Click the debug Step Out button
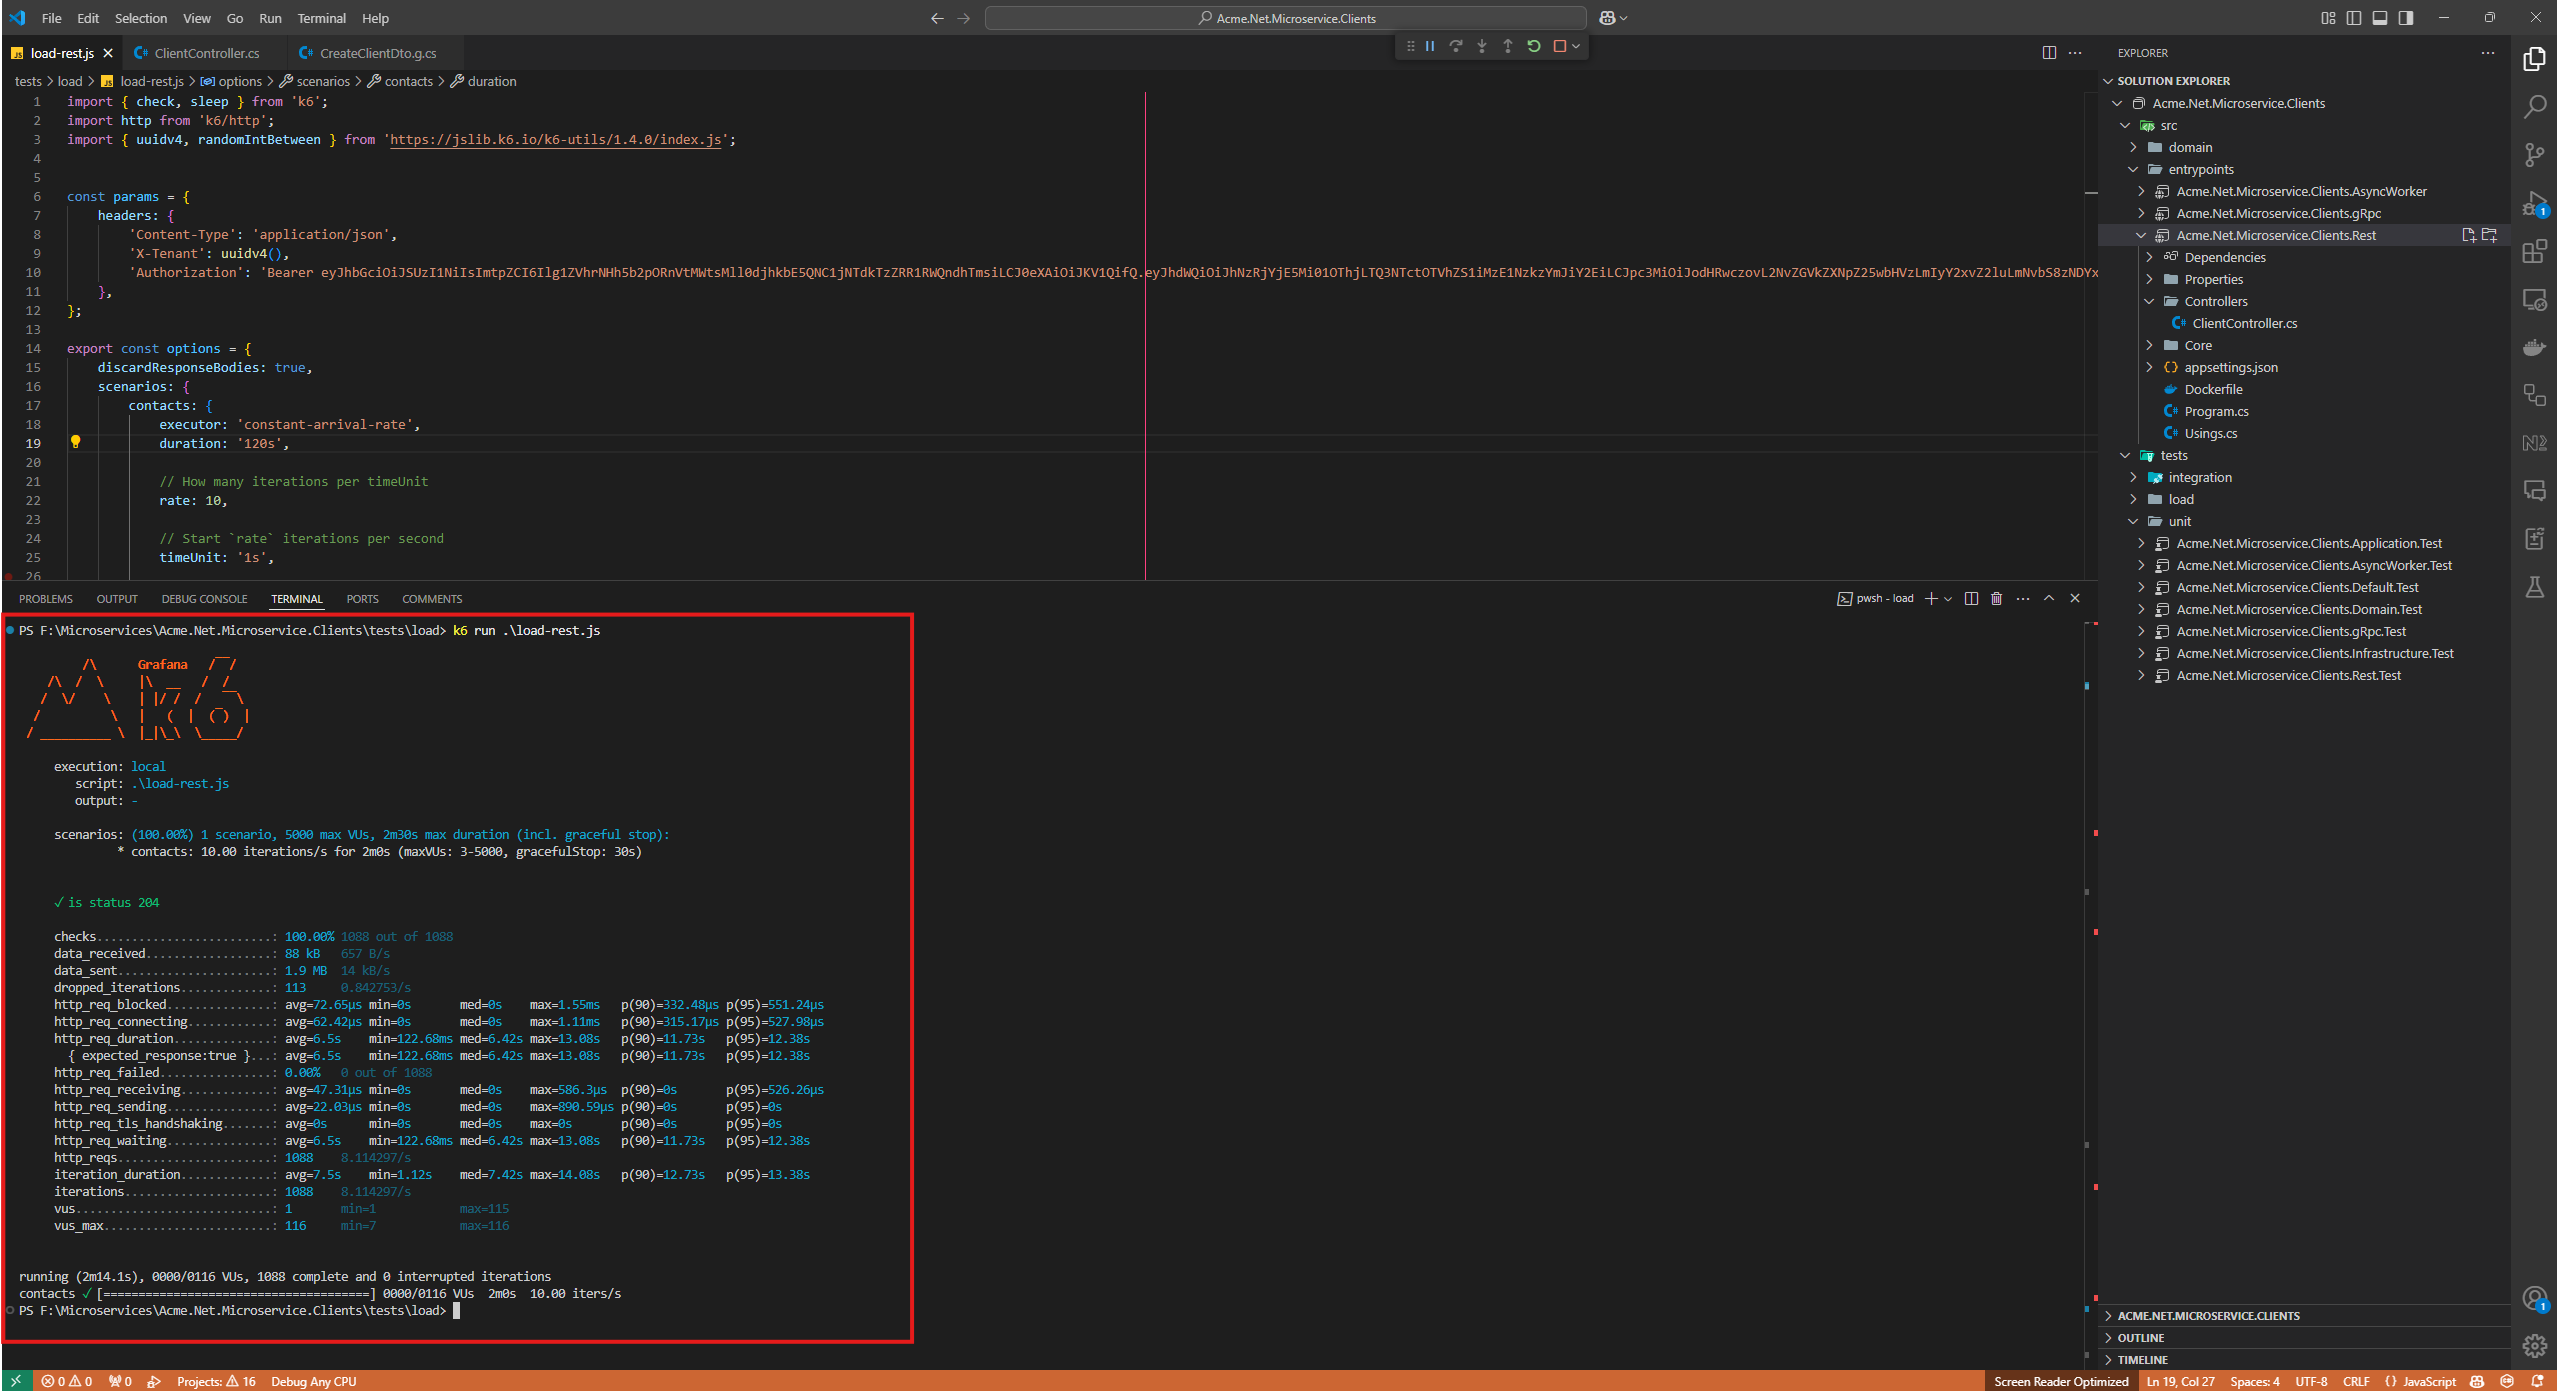 point(1508,46)
